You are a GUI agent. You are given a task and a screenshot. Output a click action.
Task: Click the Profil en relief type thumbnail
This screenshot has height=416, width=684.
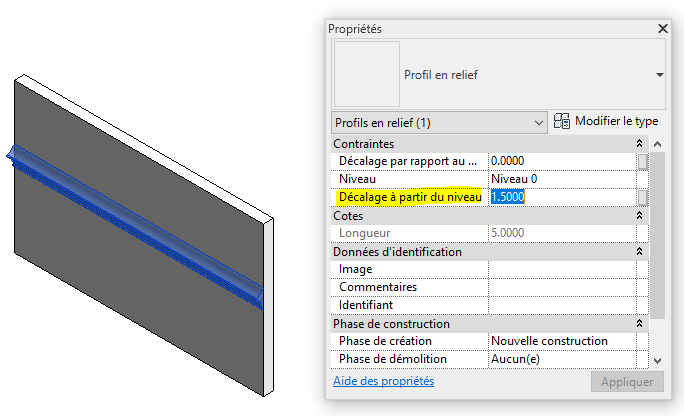pos(365,74)
